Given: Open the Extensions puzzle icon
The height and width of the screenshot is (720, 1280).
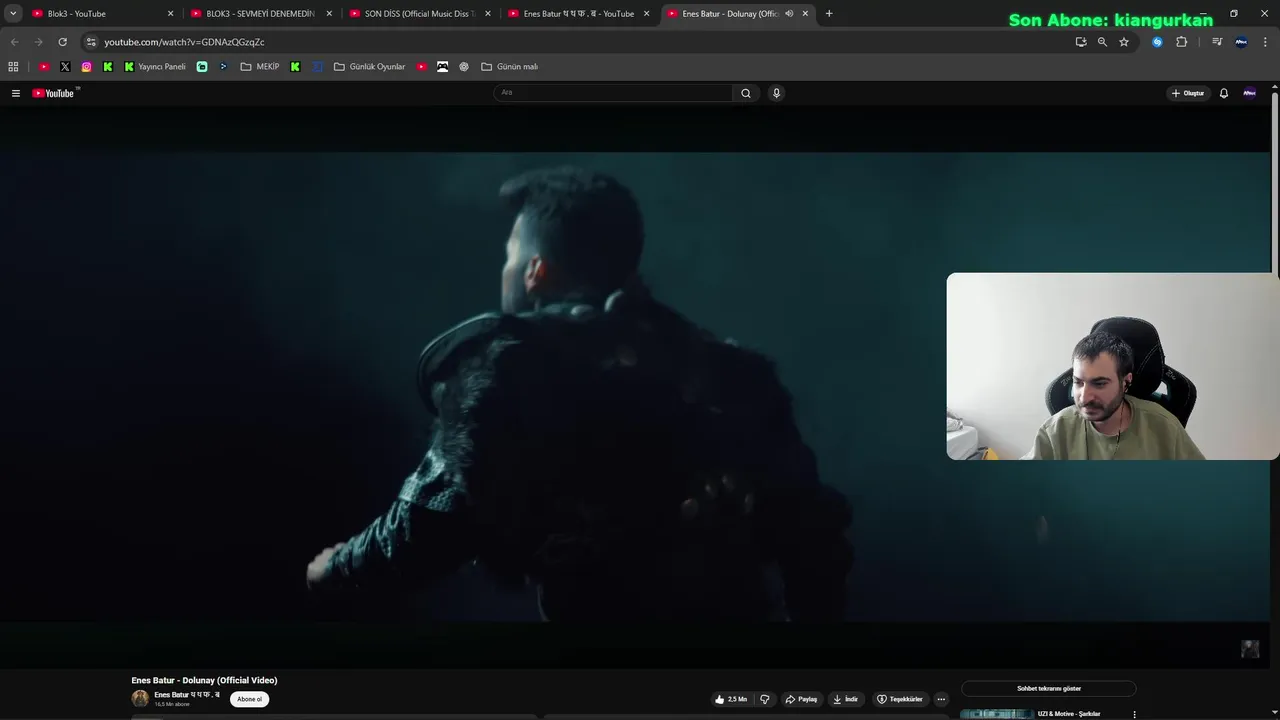Looking at the screenshot, I should pyautogui.click(x=1181, y=42).
